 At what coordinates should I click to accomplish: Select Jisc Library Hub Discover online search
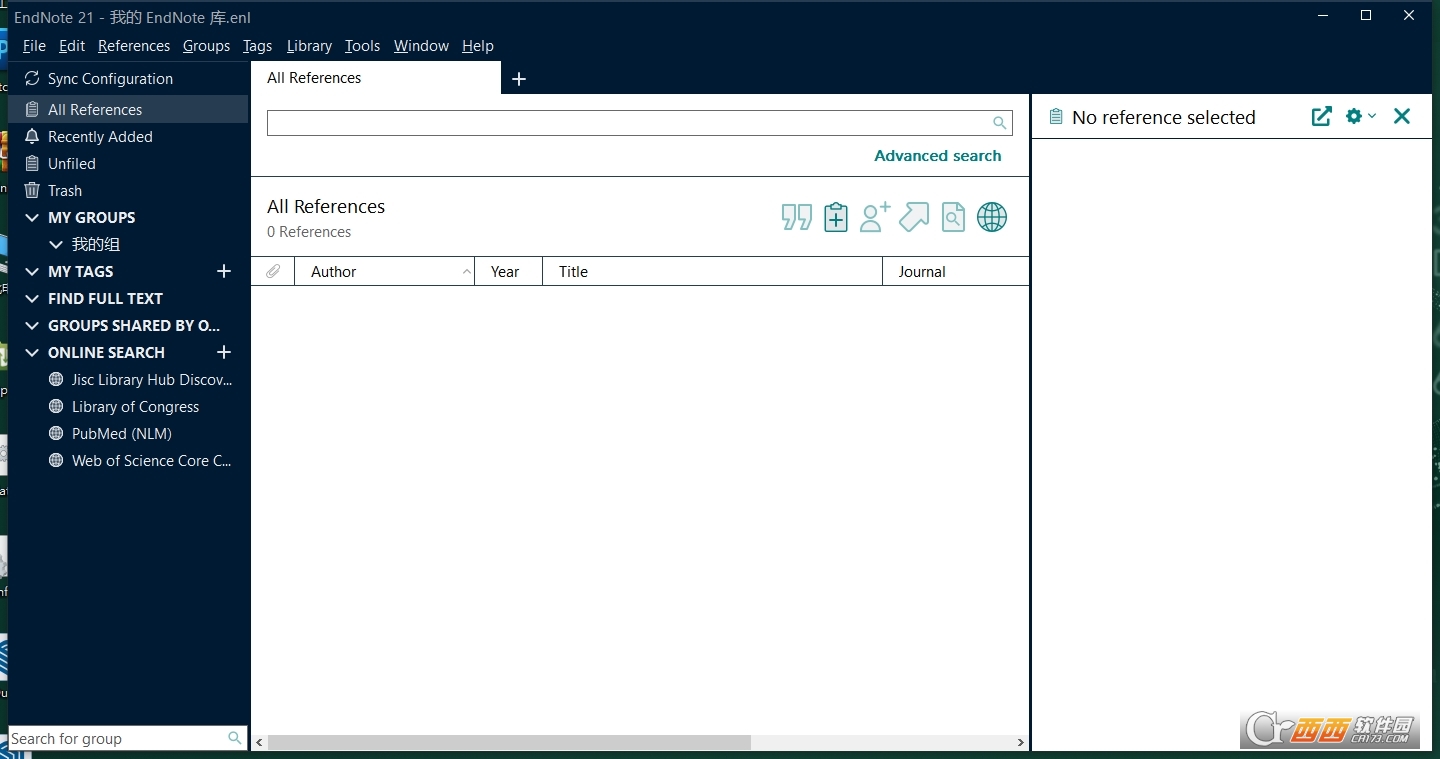152,379
